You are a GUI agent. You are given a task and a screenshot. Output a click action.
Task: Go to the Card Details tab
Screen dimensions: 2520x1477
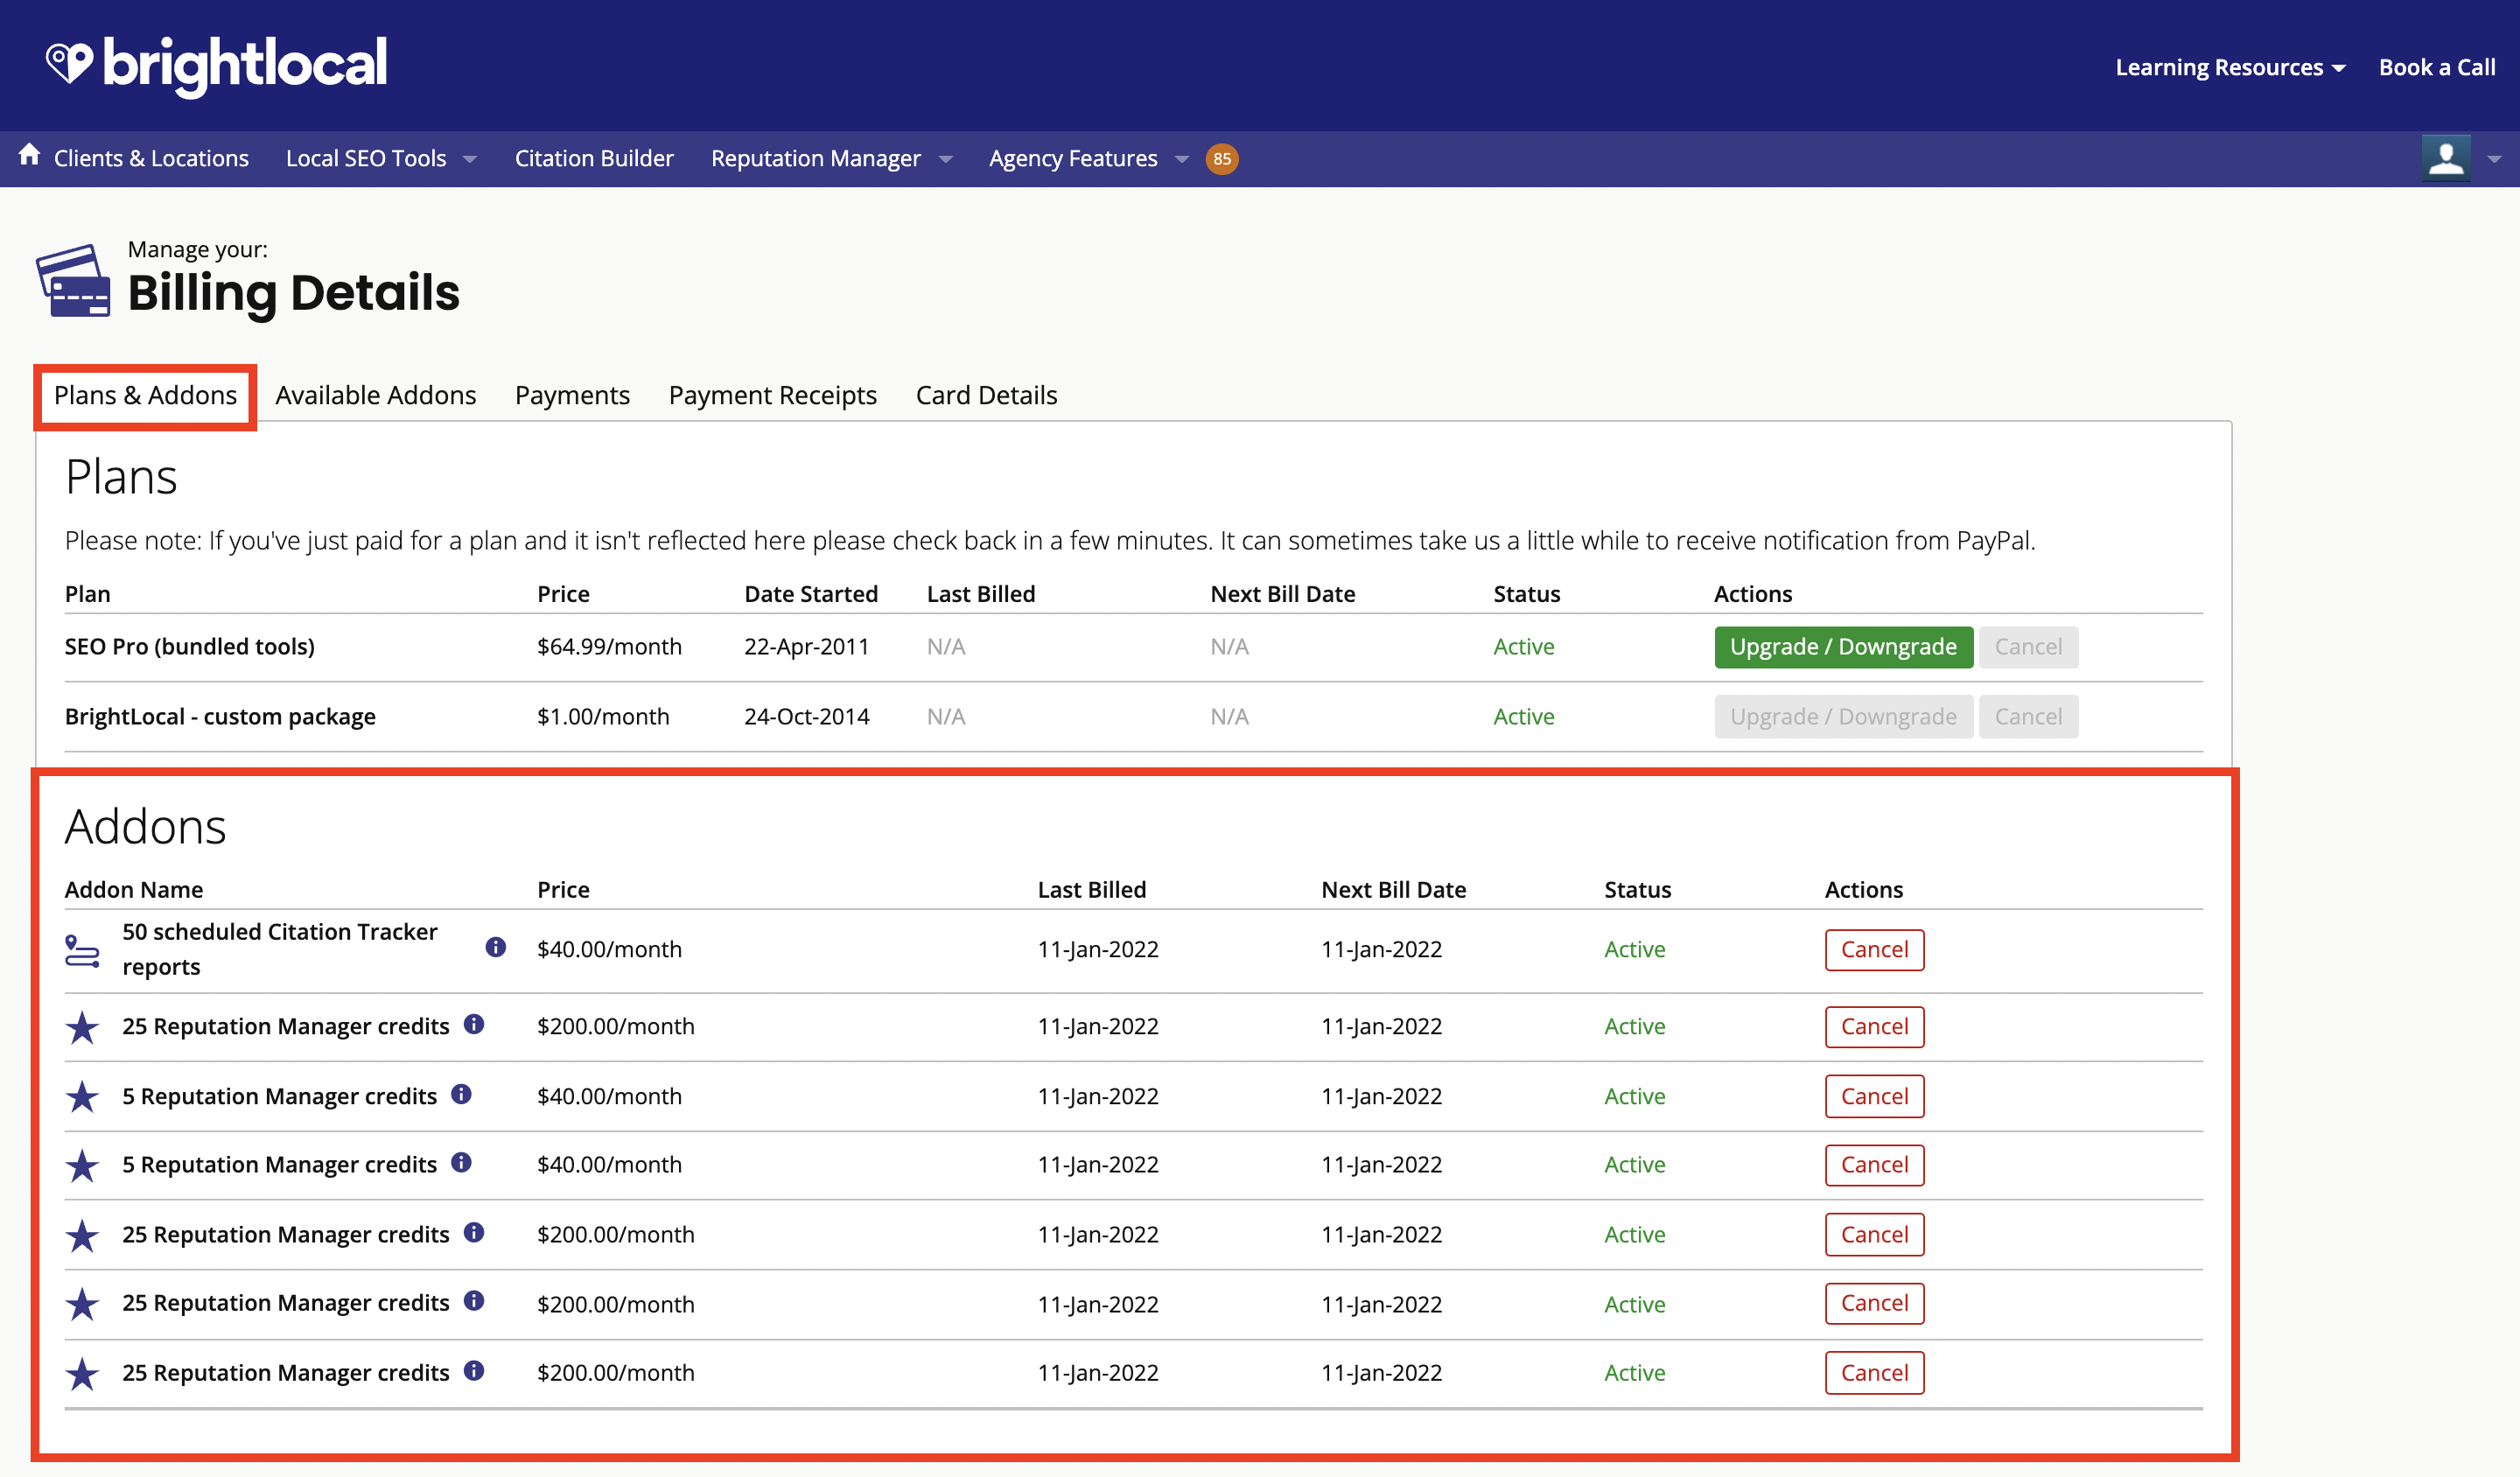point(986,395)
